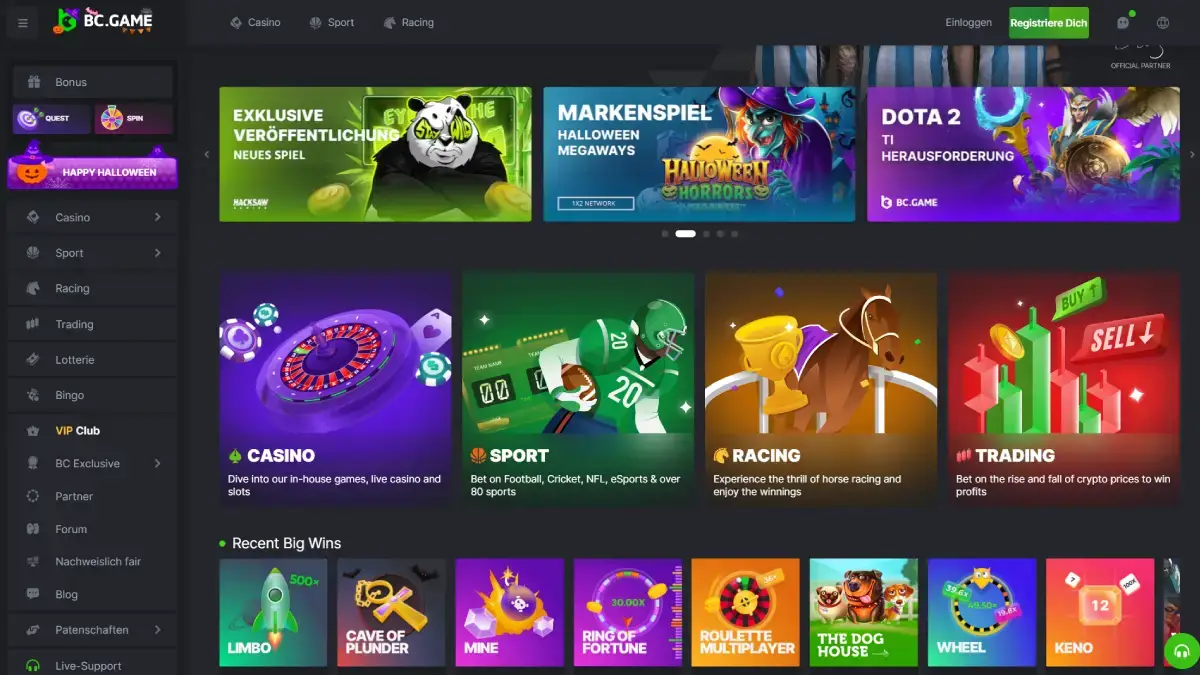Expand the Casino sidebar submenu chevron
This screenshot has width=1200, height=675.
(158, 217)
